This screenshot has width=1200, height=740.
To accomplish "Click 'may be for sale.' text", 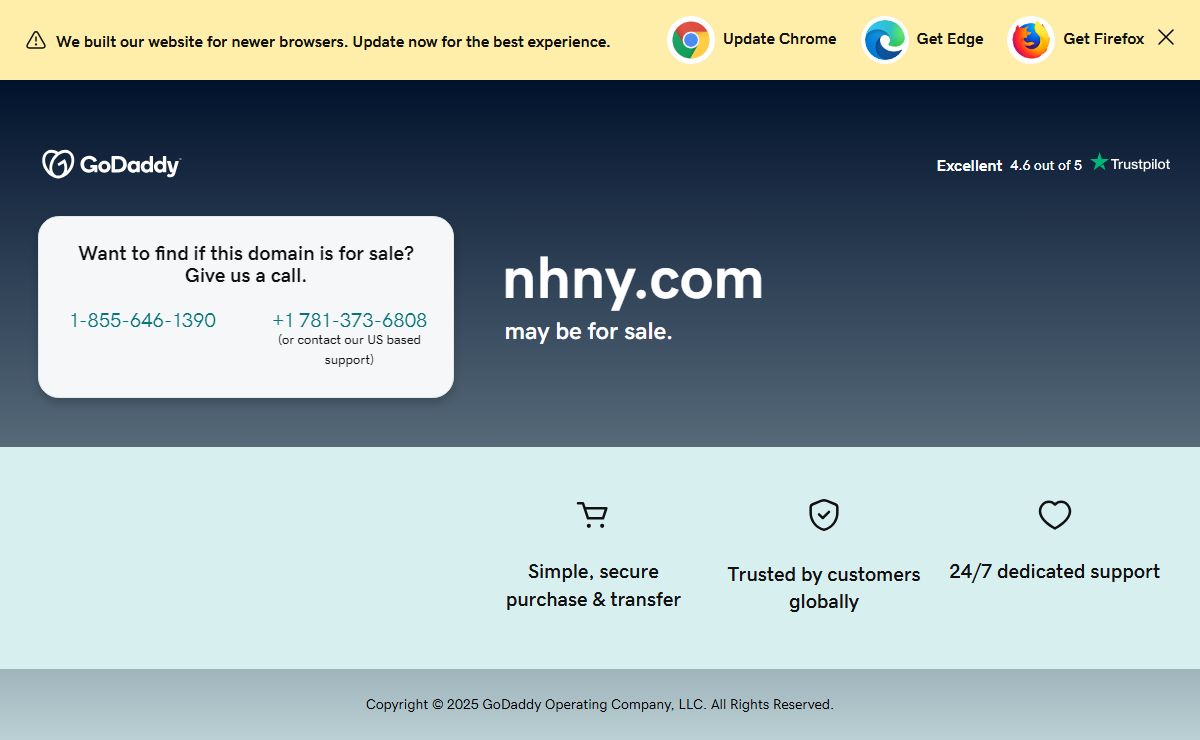I will coord(588,332).
